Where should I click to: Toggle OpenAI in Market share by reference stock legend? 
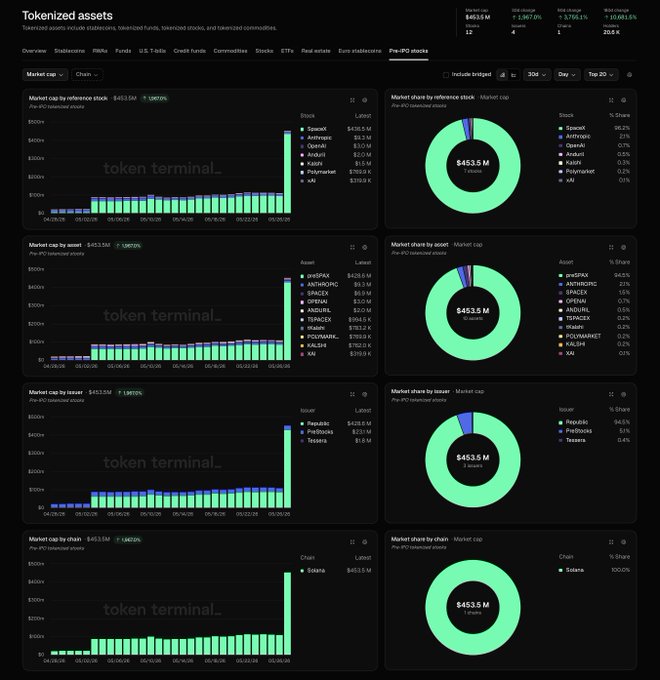(594, 145)
